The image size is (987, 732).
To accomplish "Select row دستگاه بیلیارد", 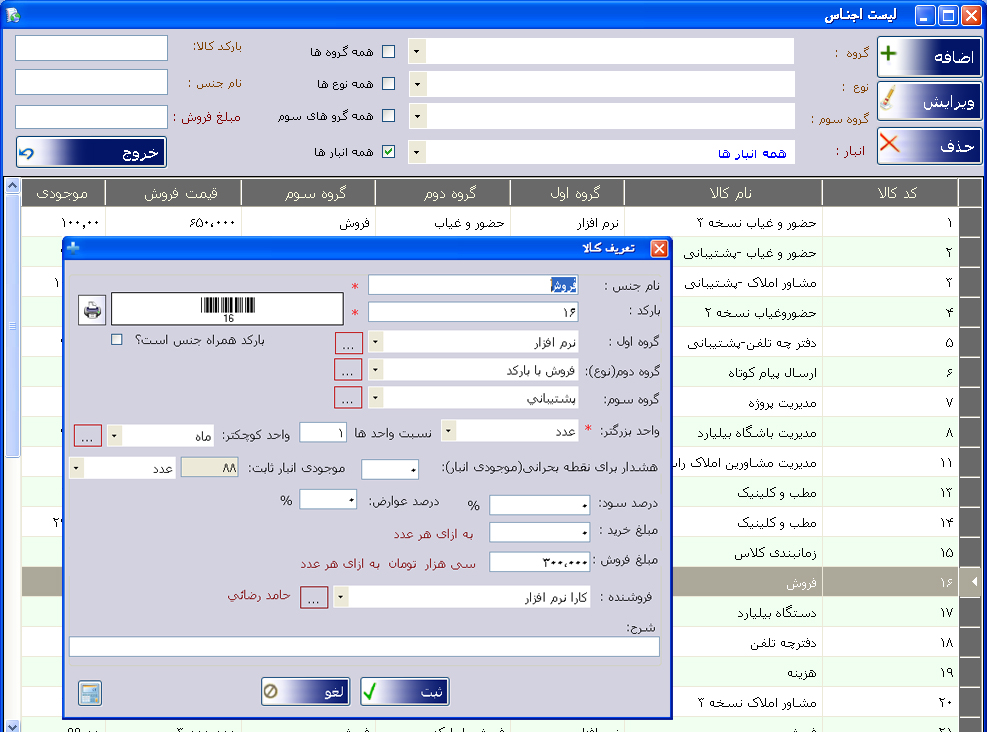I will click(815, 612).
